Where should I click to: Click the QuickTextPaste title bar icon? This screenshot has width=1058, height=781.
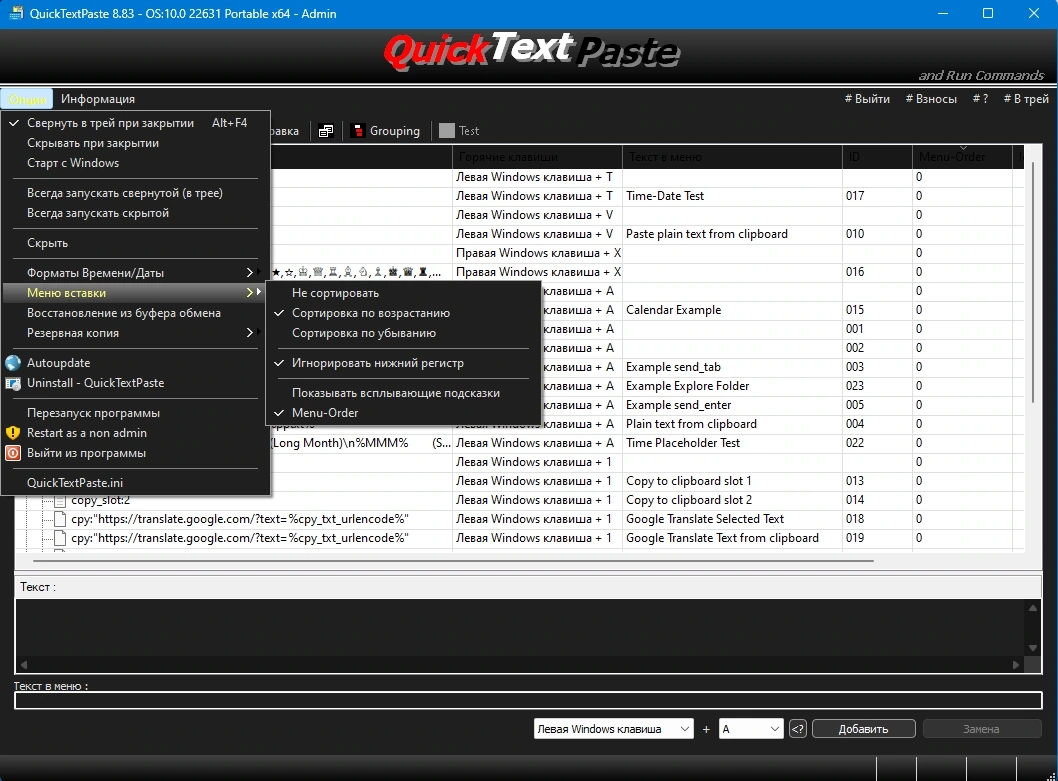pyautogui.click(x=16, y=14)
